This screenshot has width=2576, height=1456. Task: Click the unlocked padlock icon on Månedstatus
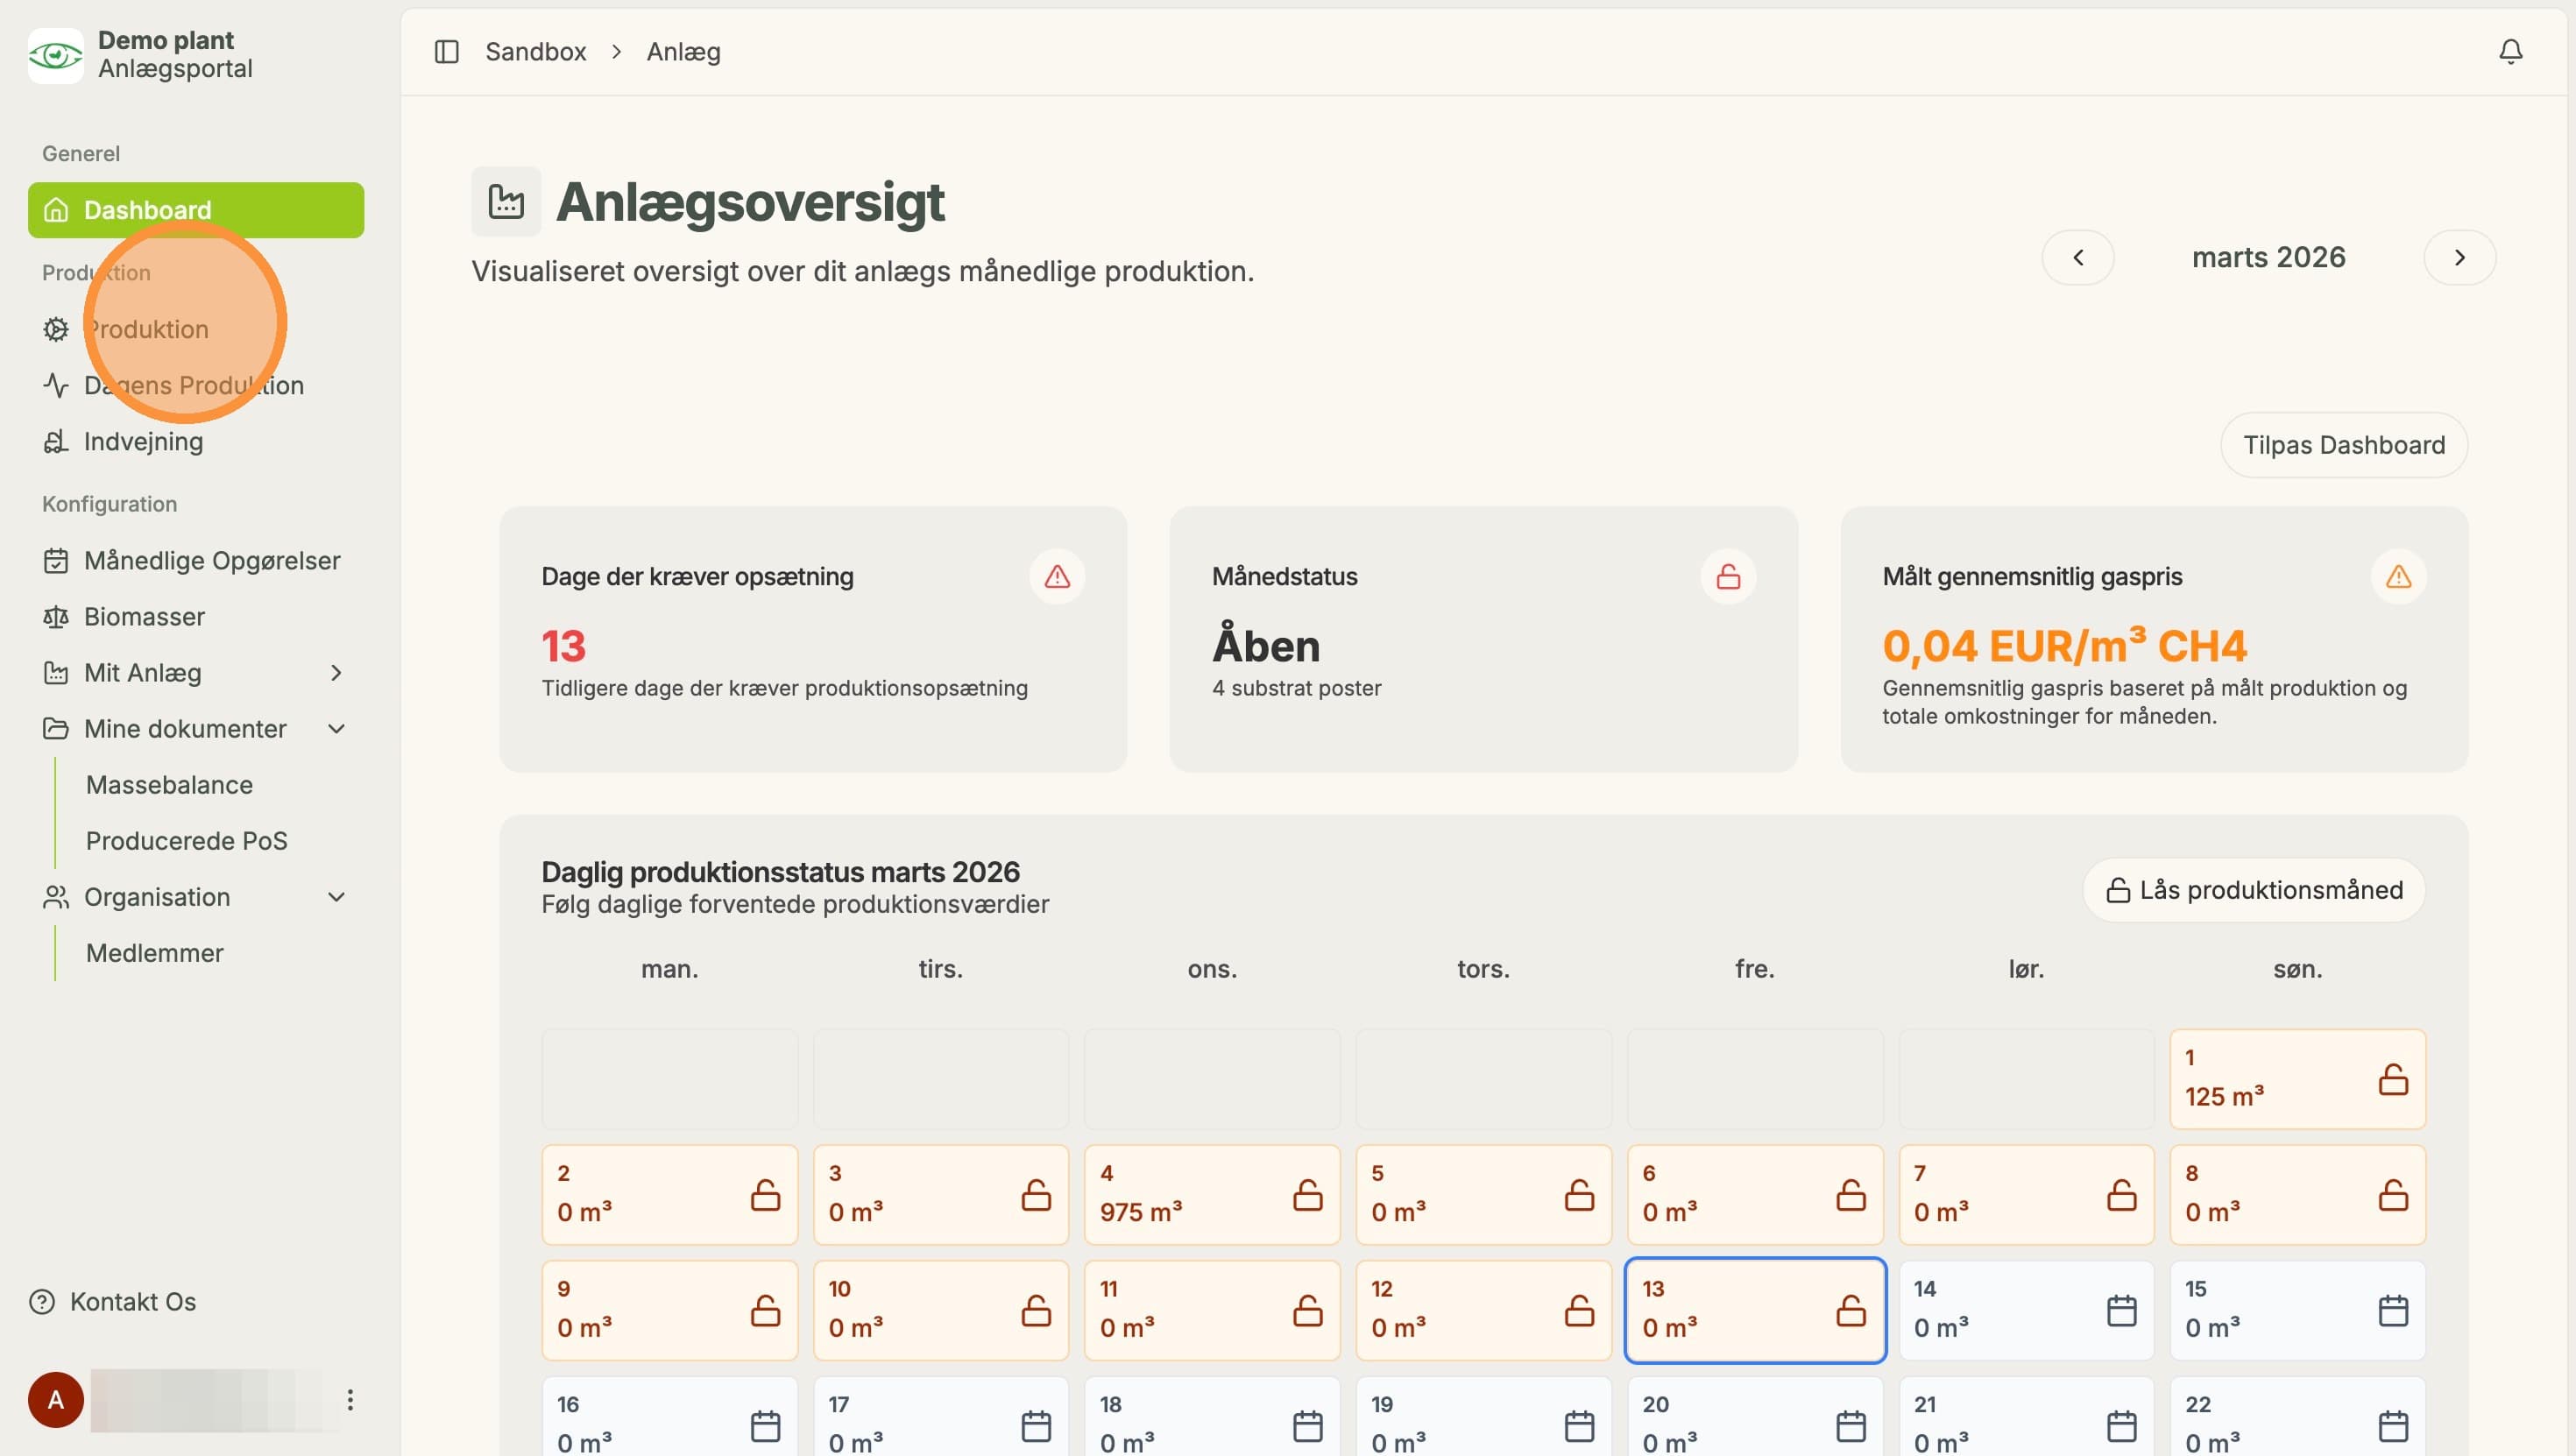click(1728, 576)
